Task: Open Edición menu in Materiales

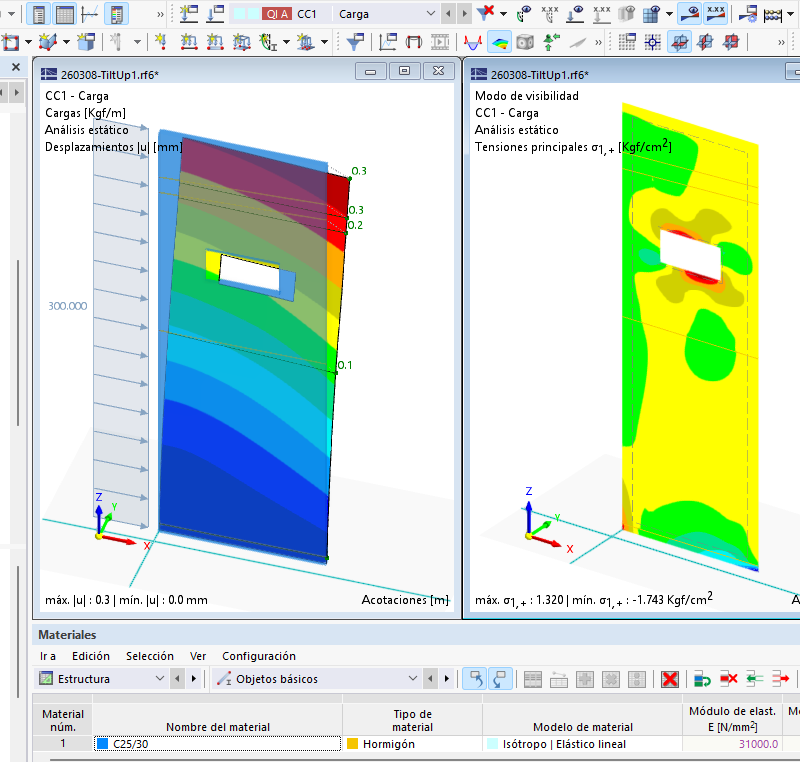Action: coord(91,656)
